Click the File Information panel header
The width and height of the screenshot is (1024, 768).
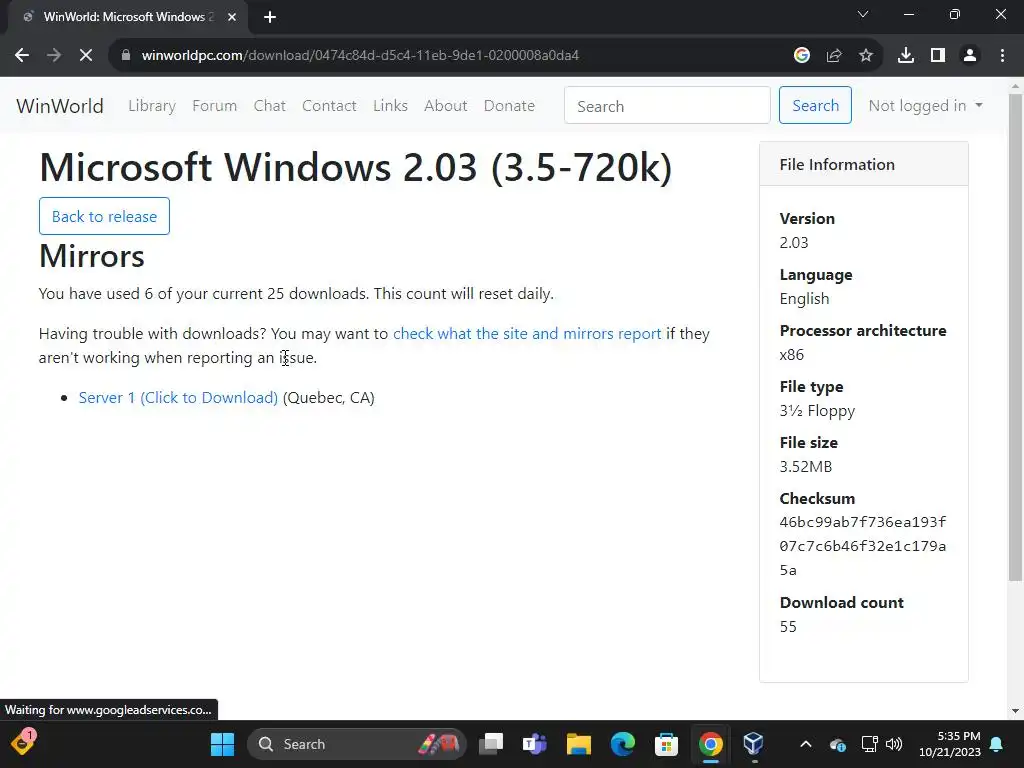click(x=864, y=165)
